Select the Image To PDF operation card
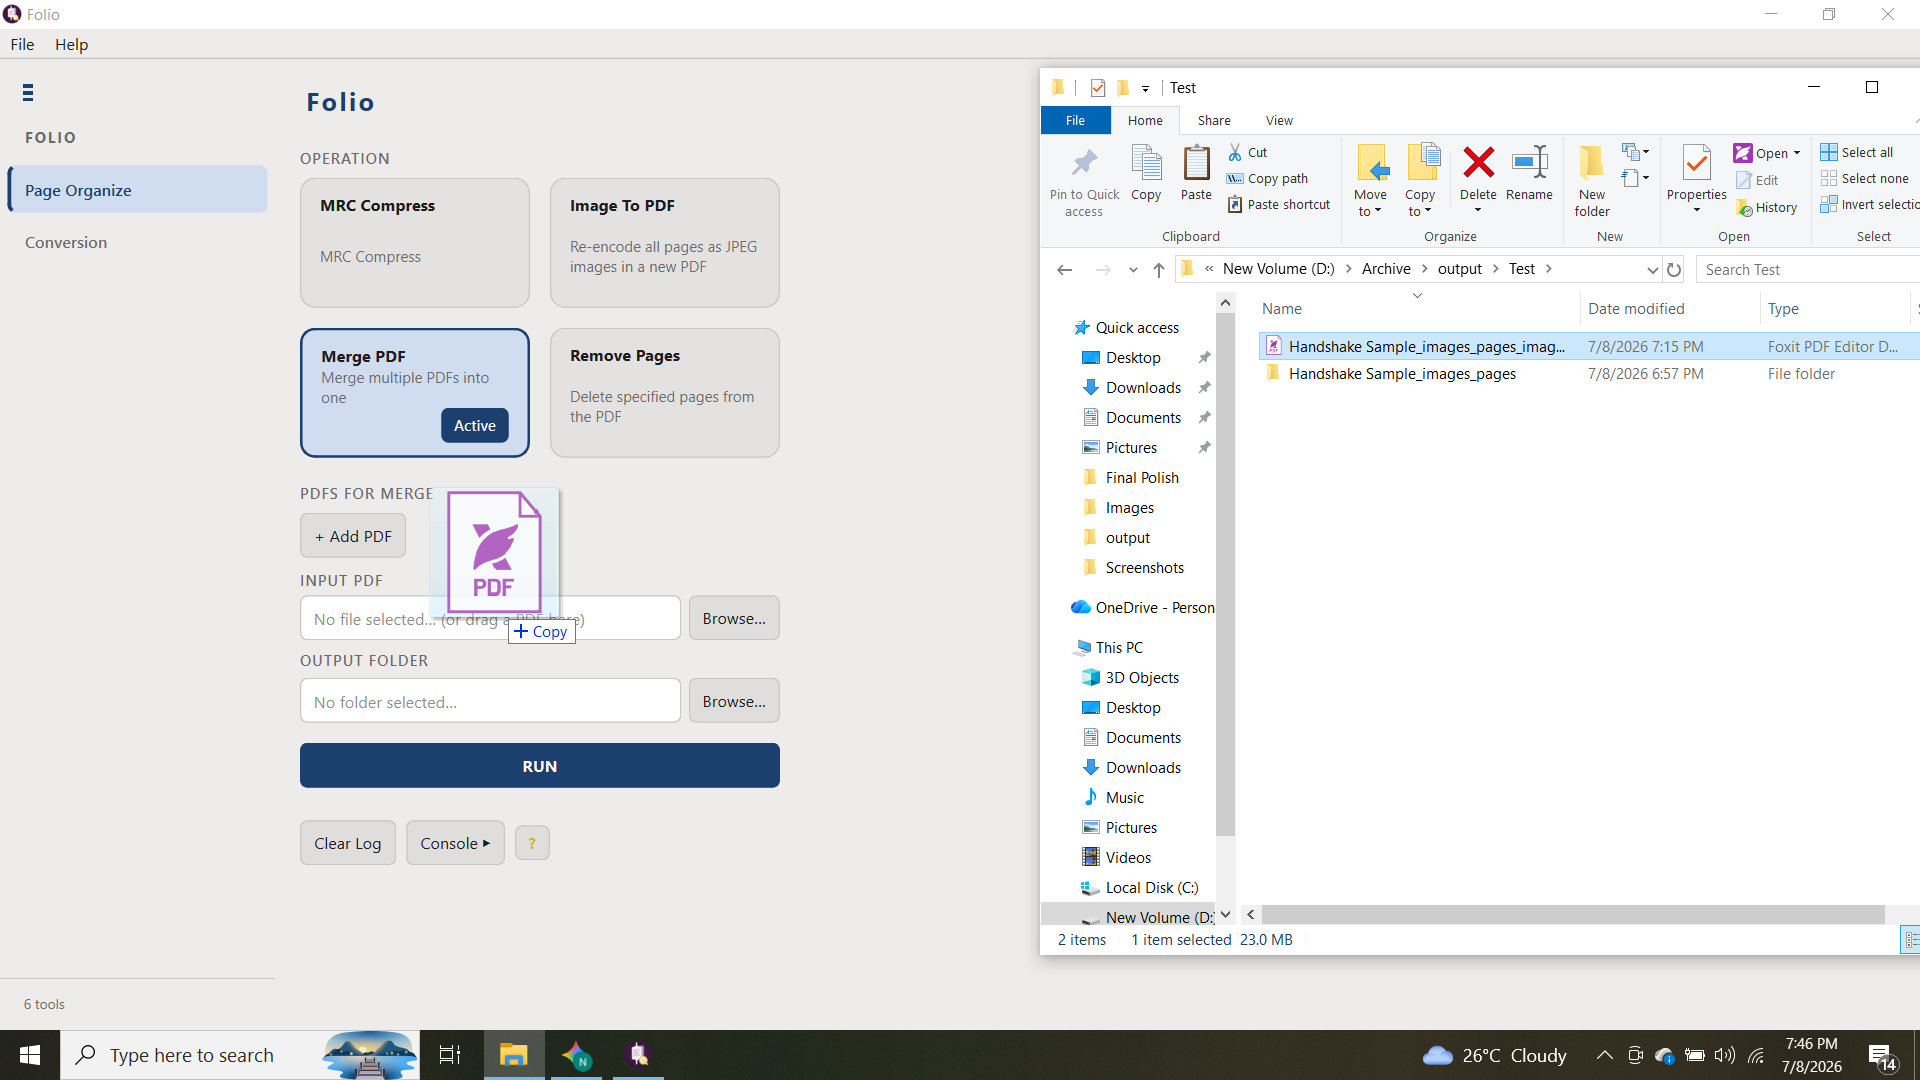The image size is (1920, 1080). tap(665, 243)
